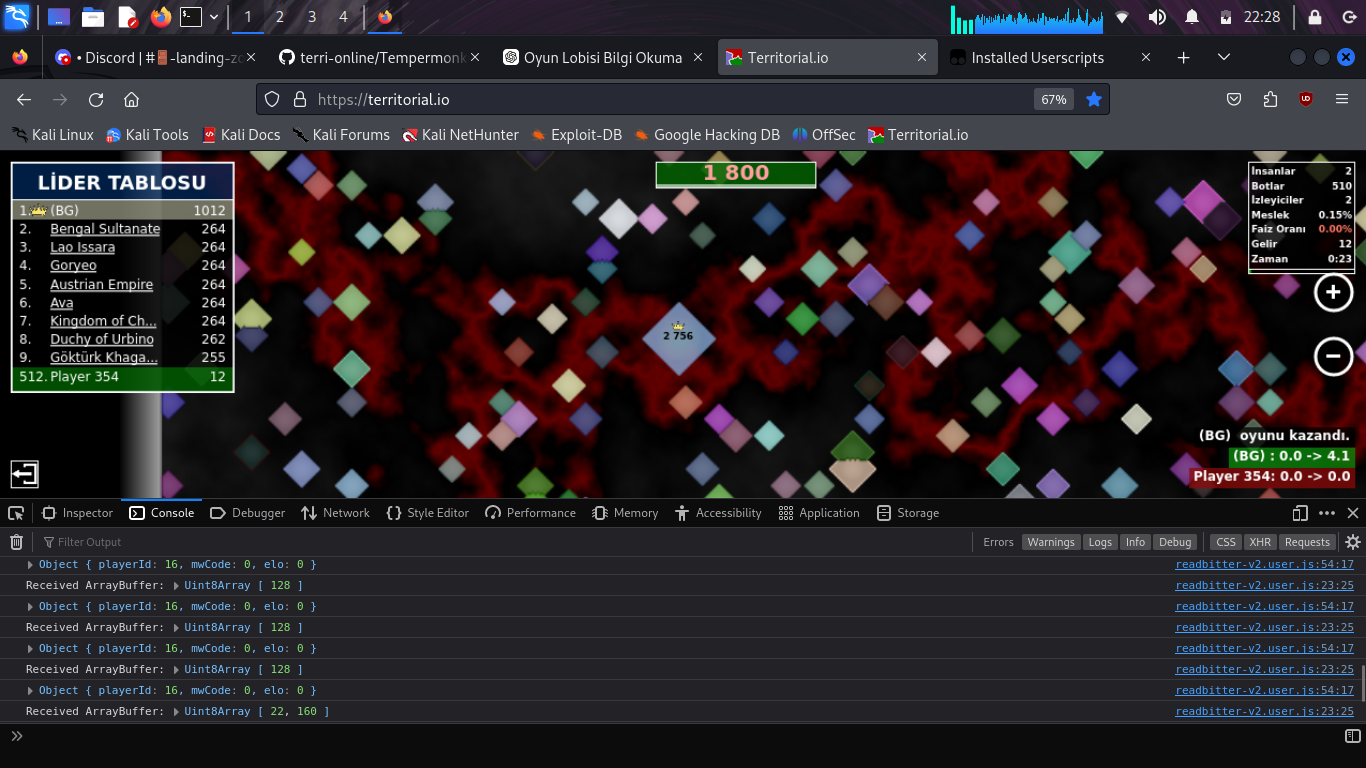Toggle the split console sidebar icon

pos(1353,736)
